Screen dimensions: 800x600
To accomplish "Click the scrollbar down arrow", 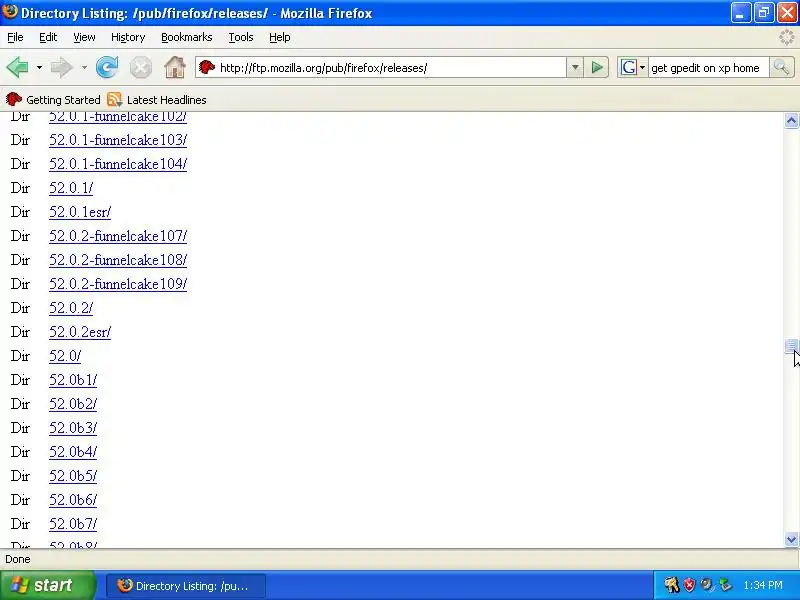I will [x=791, y=539].
